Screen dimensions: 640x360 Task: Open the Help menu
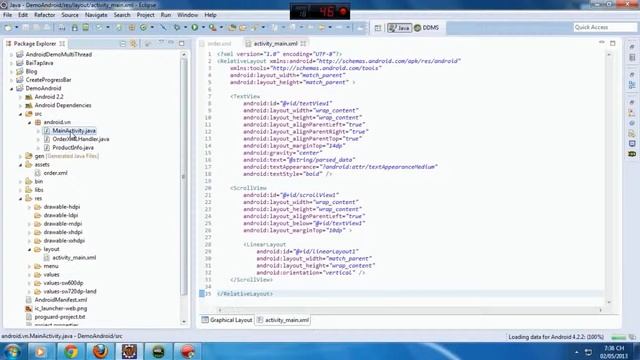point(210,15)
